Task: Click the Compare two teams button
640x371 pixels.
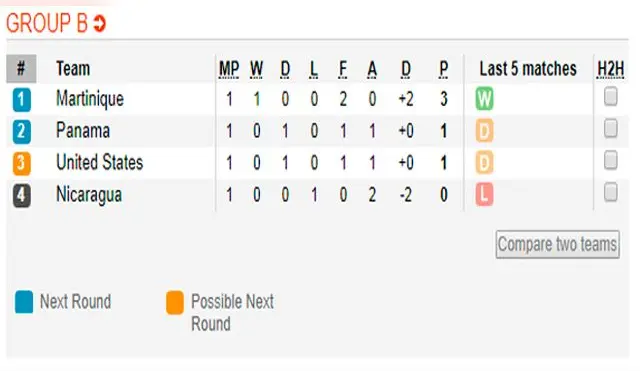Action: [558, 244]
